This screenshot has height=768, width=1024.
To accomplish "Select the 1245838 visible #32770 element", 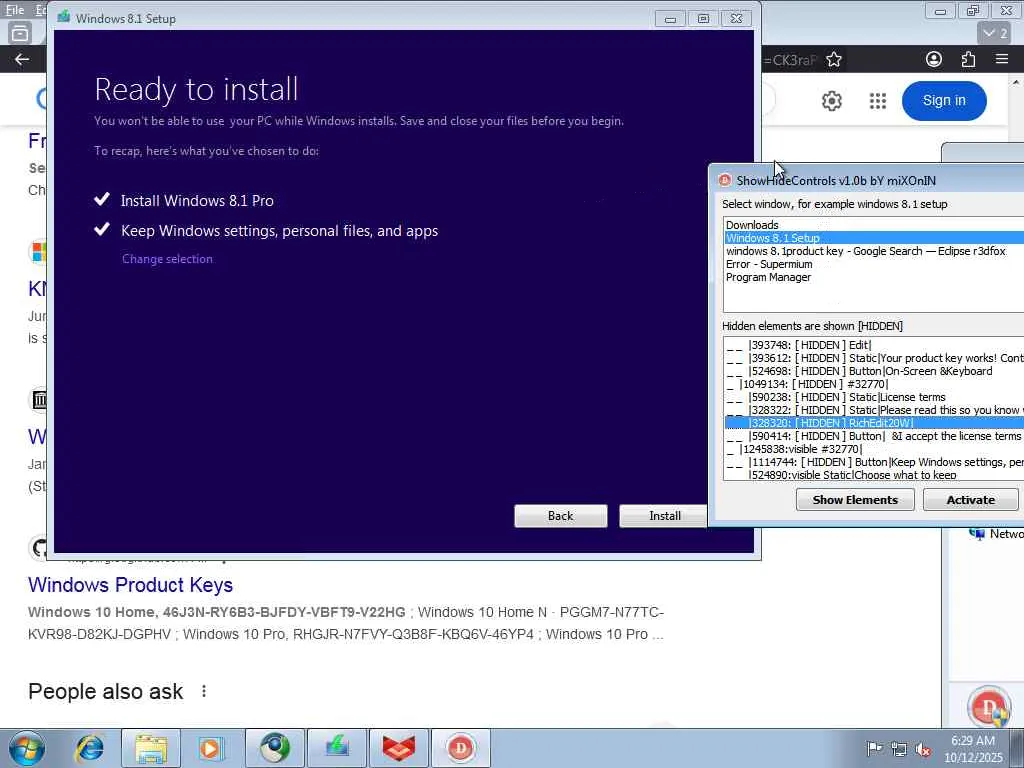I will click(874, 449).
